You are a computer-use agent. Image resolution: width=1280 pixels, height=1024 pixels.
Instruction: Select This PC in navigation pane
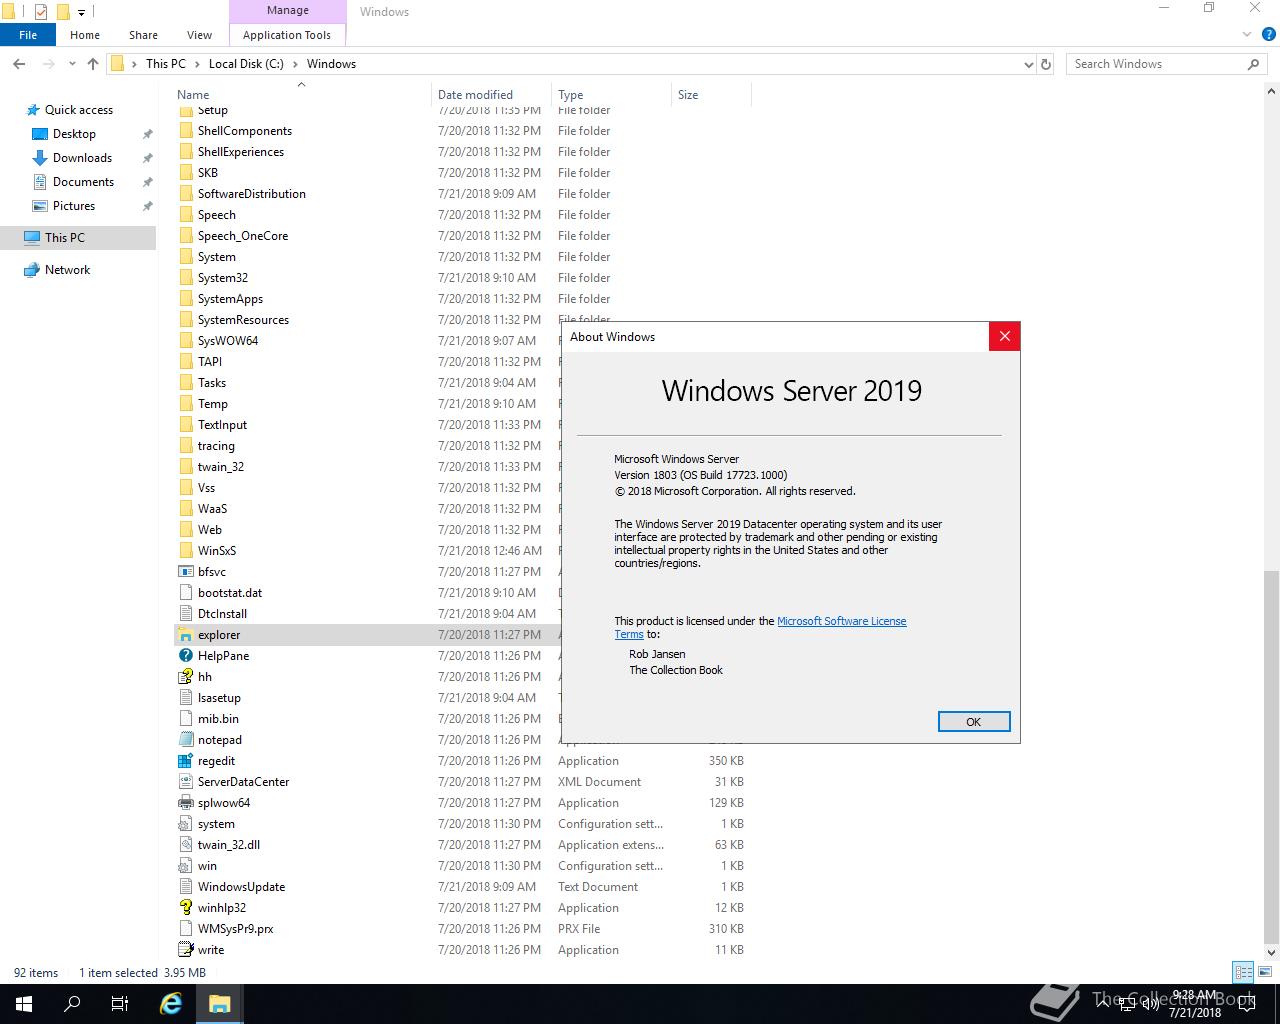[78, 238]
